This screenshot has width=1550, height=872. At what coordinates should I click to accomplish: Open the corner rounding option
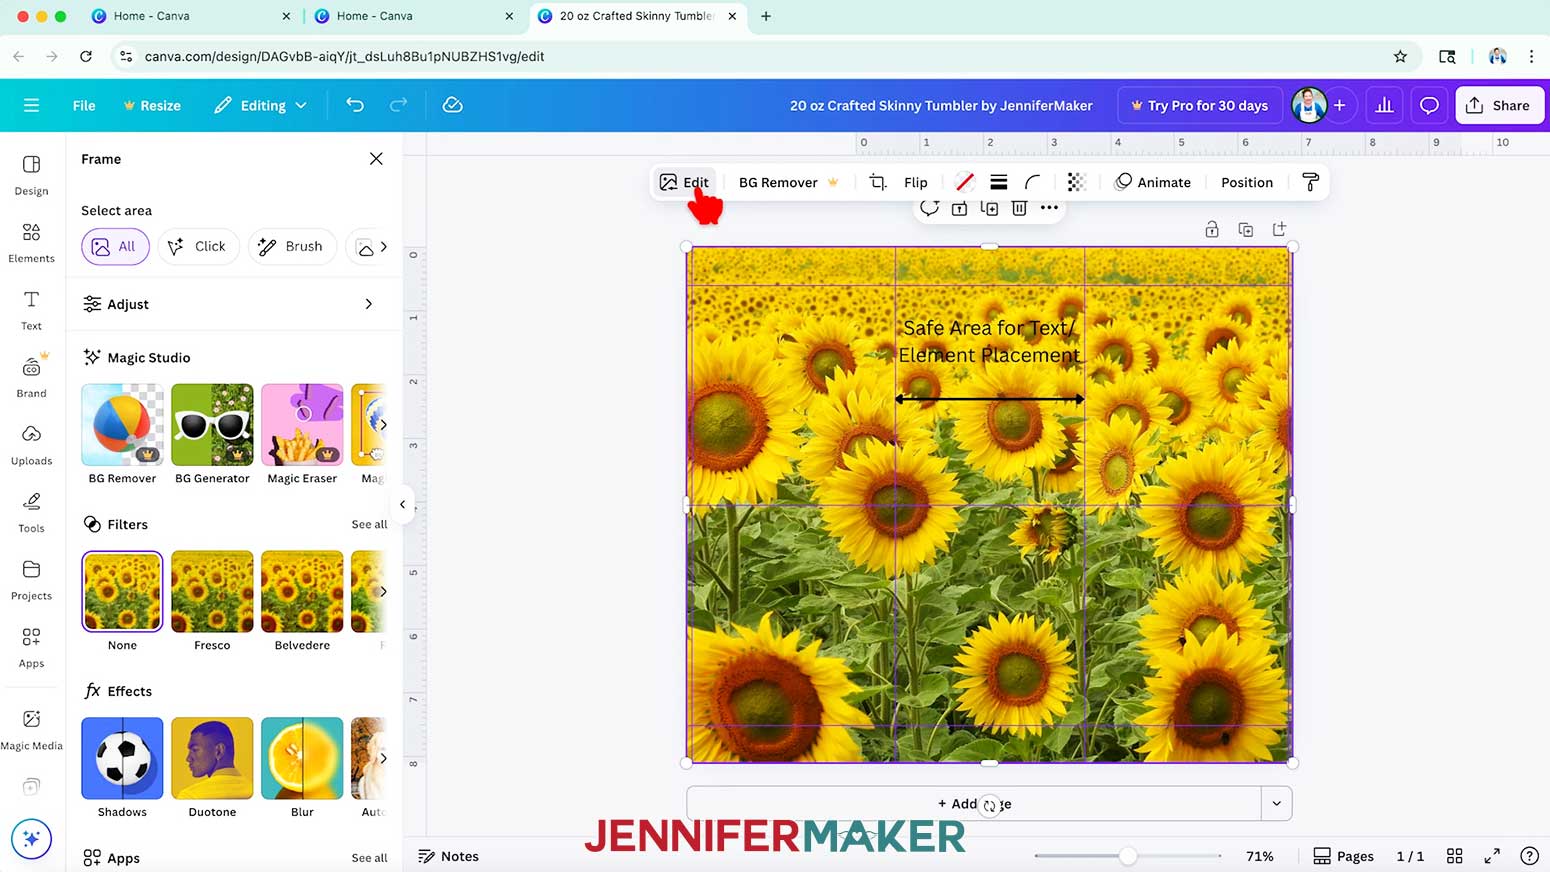point(1032,182)
